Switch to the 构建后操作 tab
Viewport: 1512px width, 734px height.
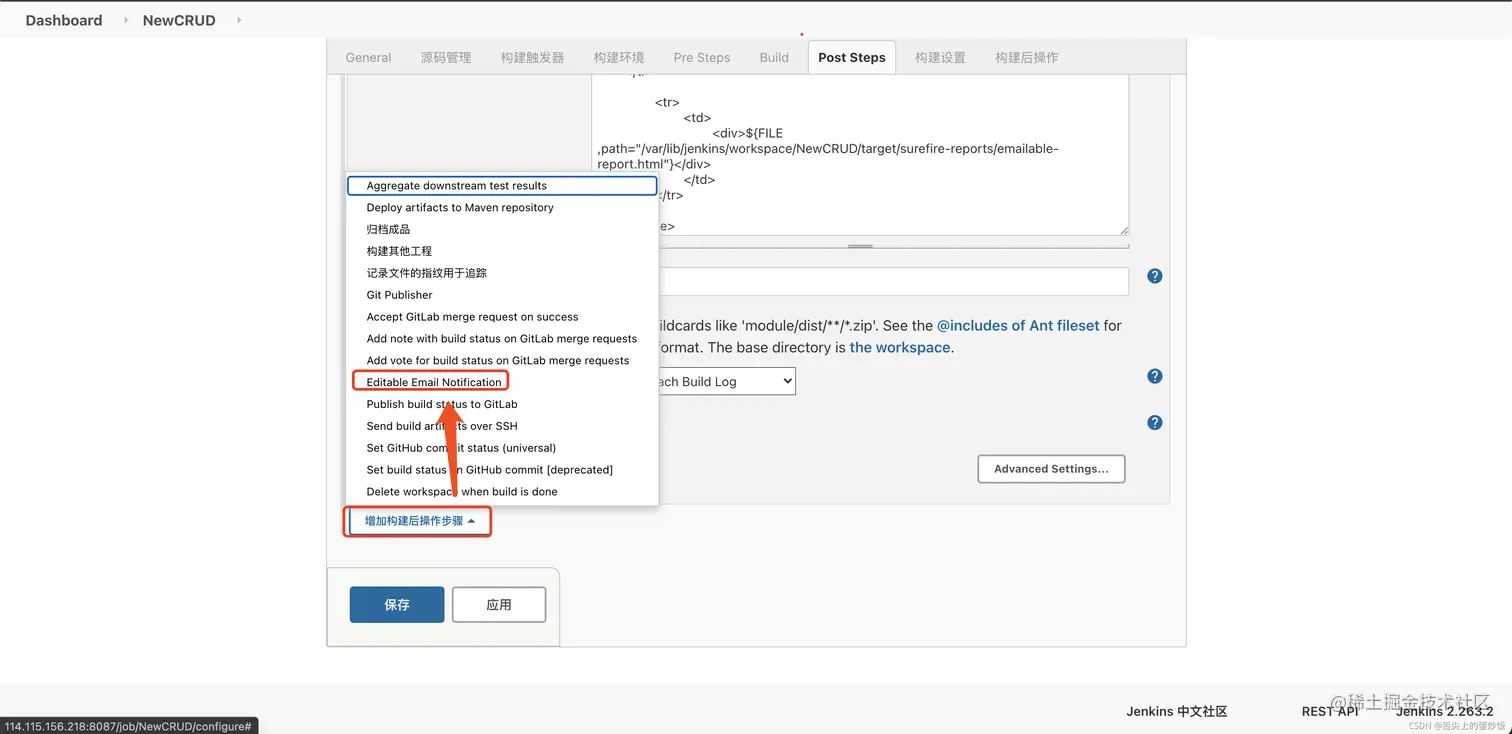[1026, 57]
